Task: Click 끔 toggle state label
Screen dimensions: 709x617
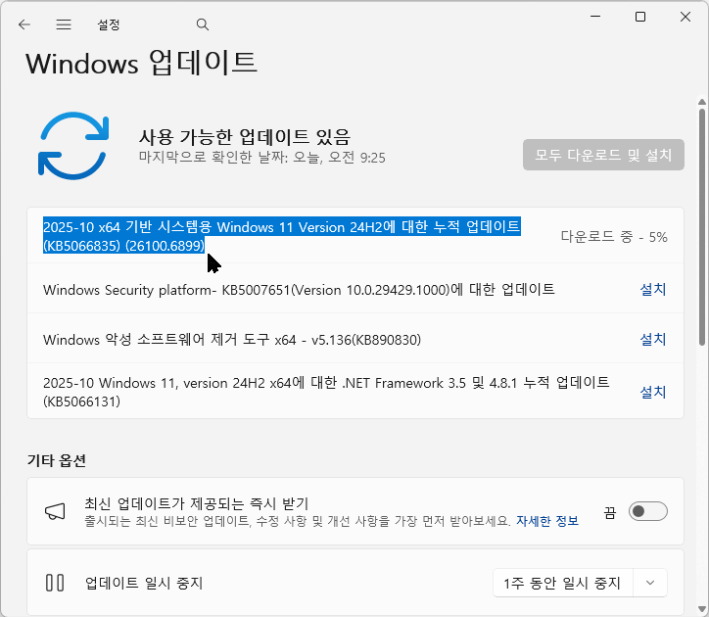Action: [610, 512]
